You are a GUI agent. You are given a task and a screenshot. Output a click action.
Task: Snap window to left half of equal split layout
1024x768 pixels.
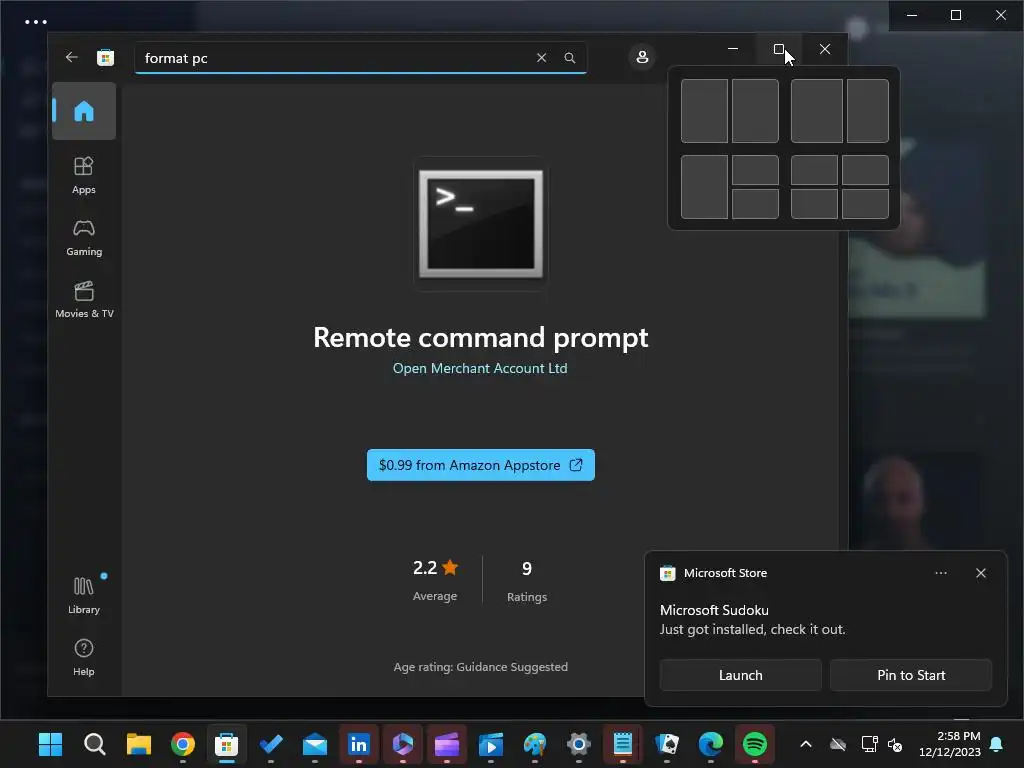pyautogui.click(x=704, y=111)
